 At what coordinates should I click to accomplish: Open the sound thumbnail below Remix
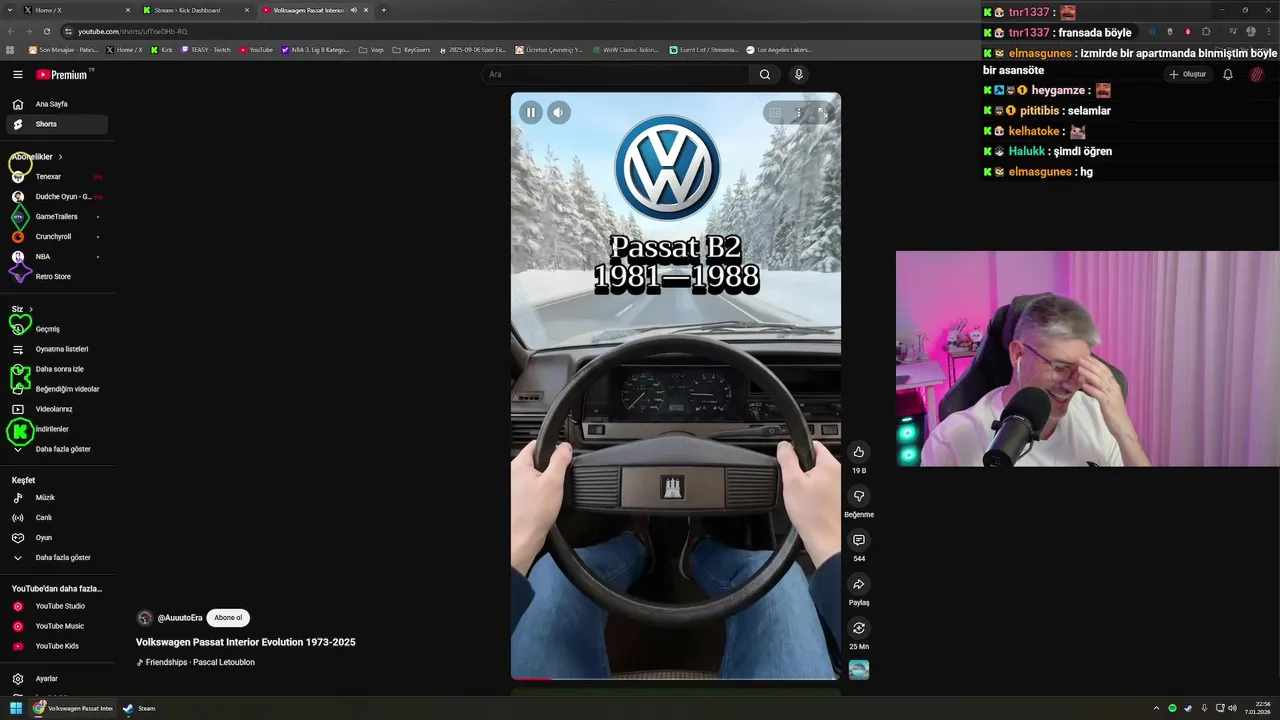tap(858, 670)
